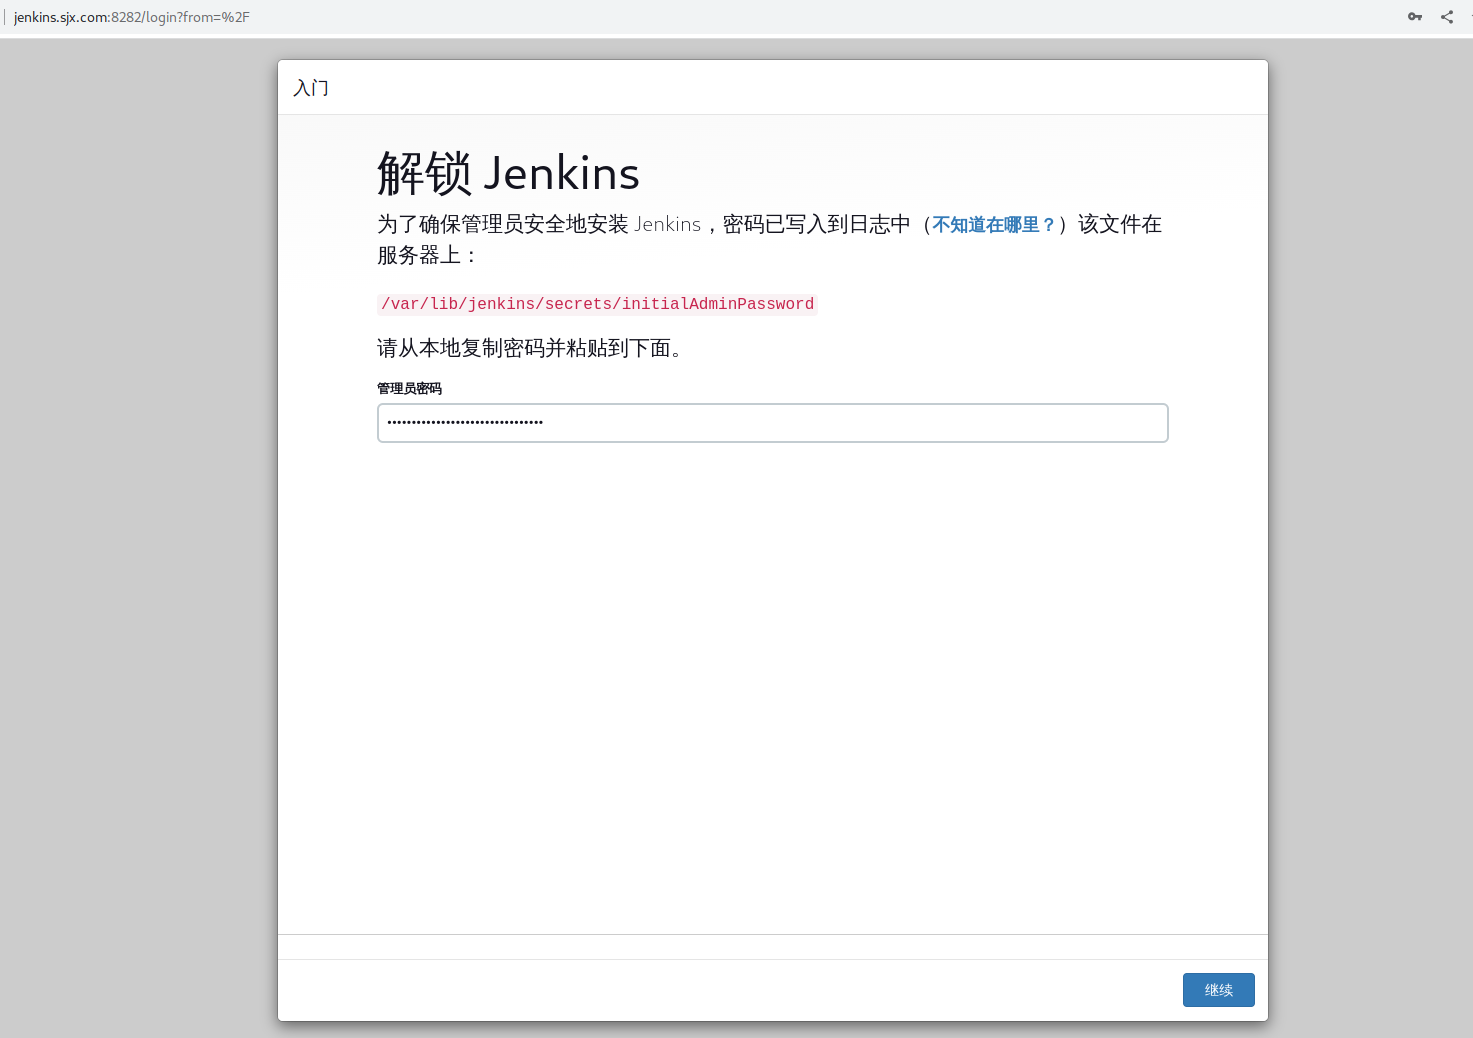
Task: Click the 请从本地复制密码 instruction text
Action: (x=532, y=348)
